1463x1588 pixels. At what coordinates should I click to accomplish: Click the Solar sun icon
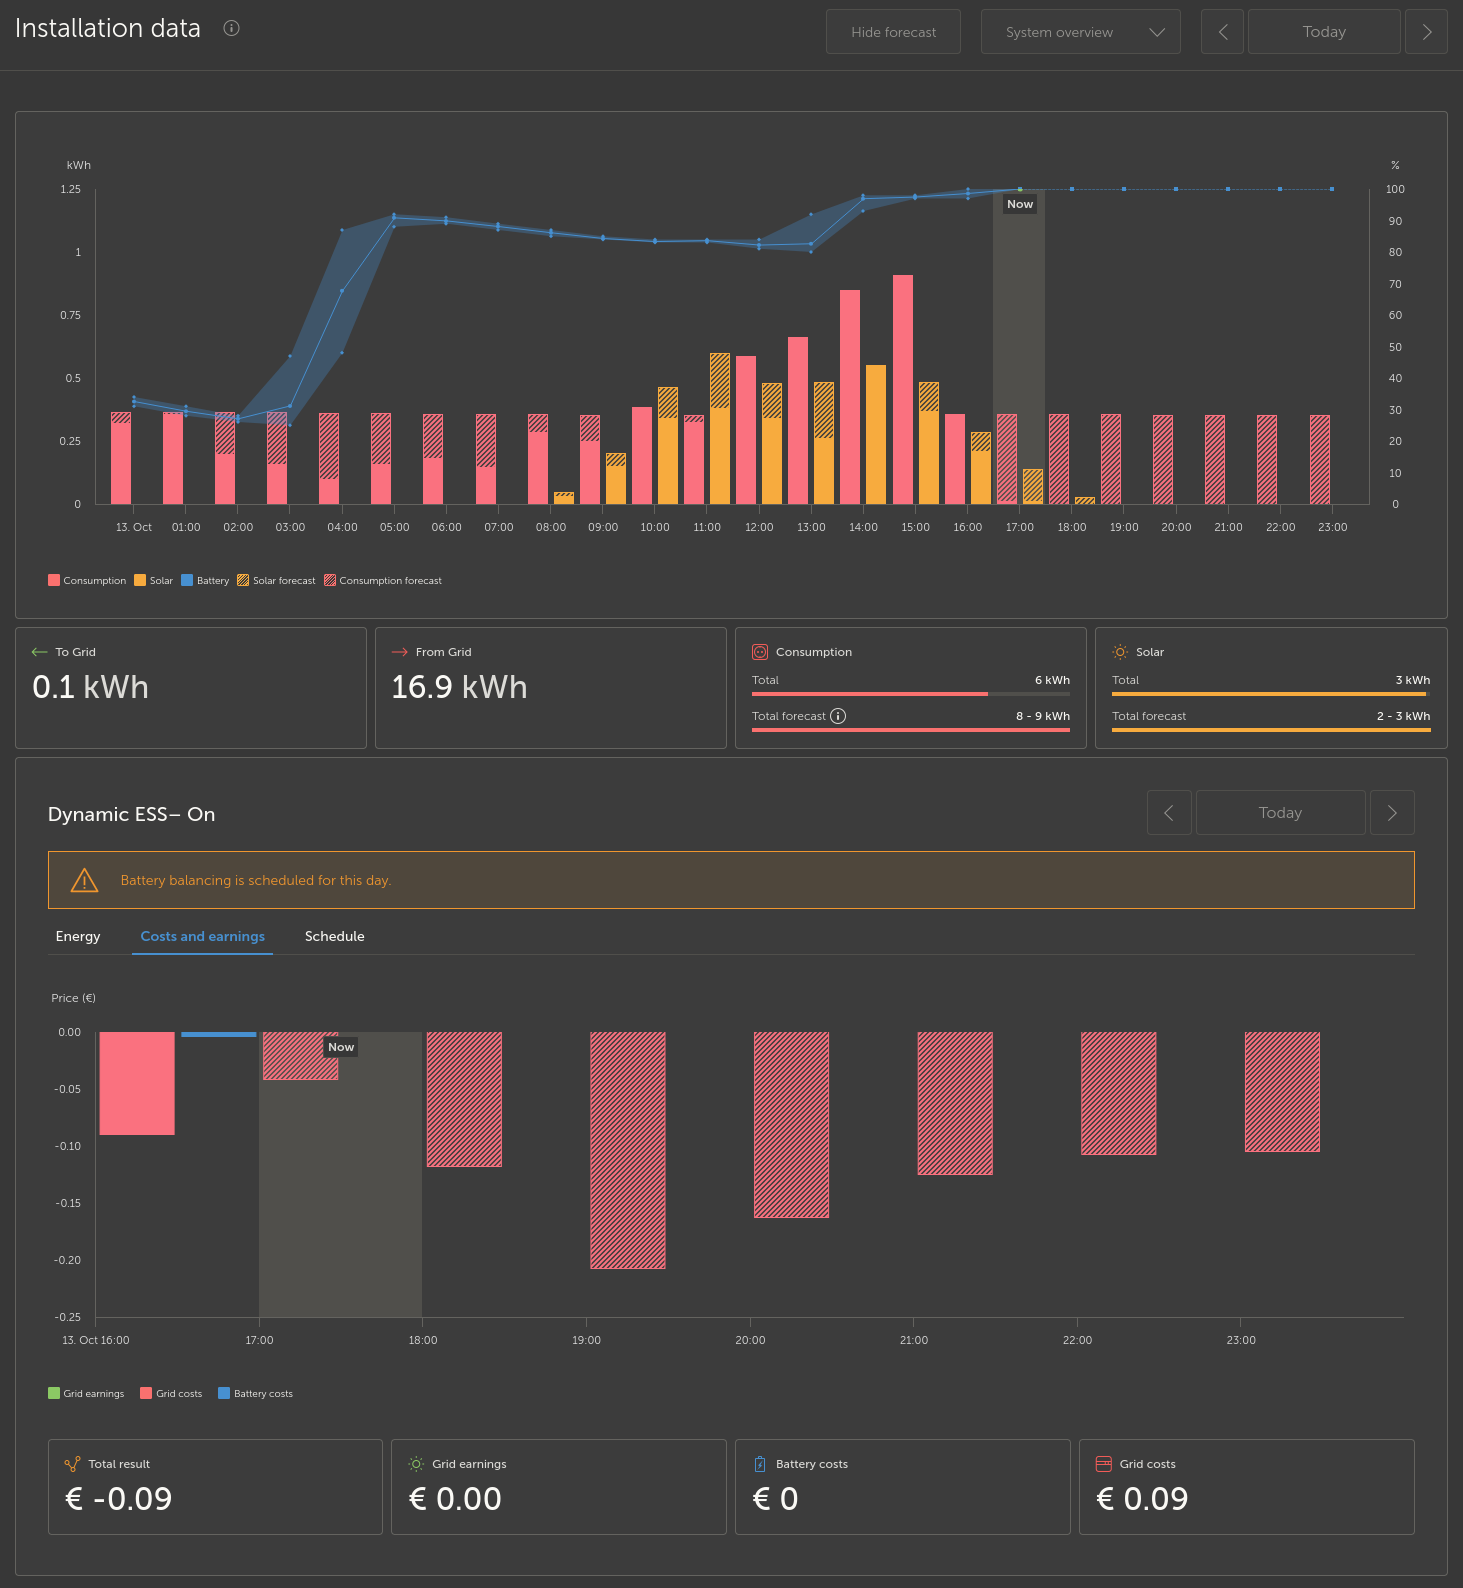[1120, 652]
